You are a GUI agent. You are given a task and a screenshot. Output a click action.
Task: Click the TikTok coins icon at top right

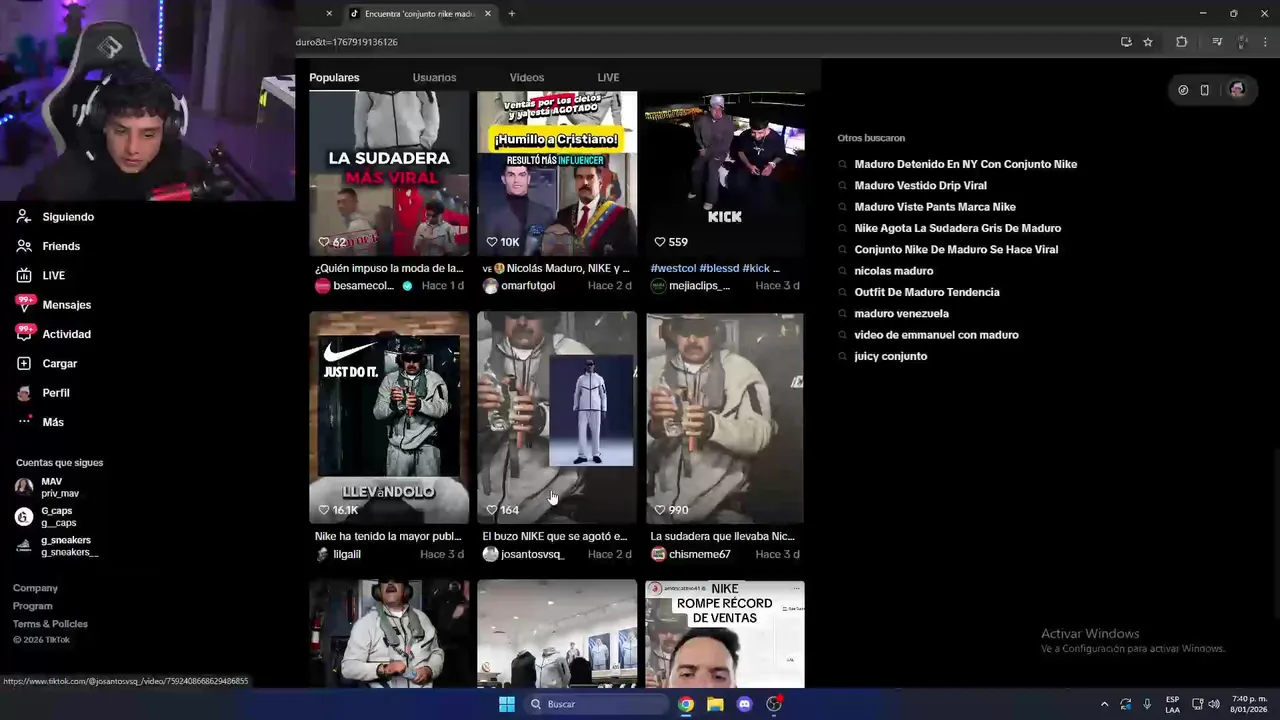click(x=1183, y=90)
